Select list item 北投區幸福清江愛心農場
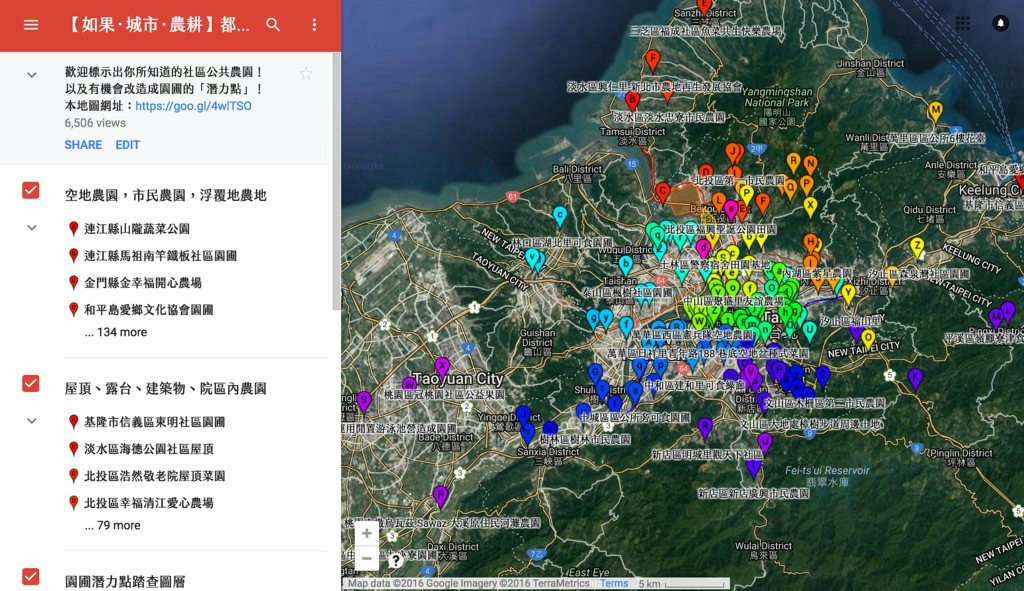The height and width of the screenshot is (591, 1024). pos(148,503)
